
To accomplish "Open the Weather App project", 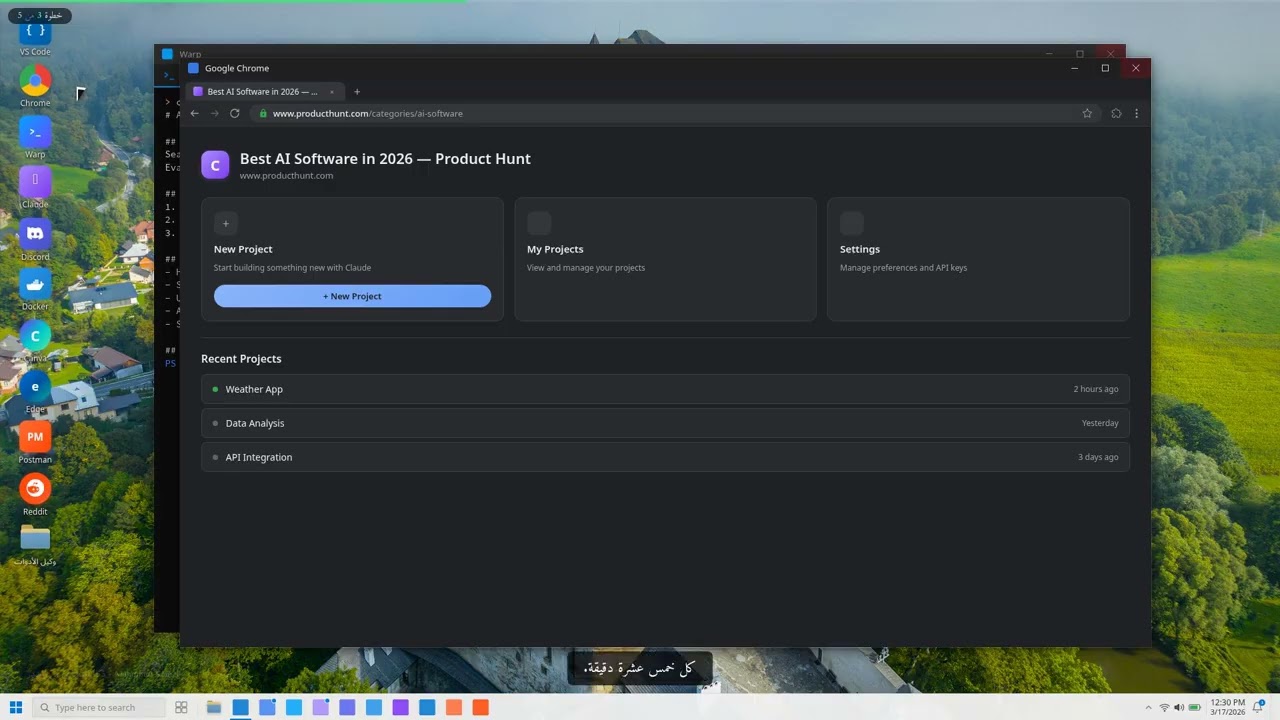I will [x=665, y=389].
